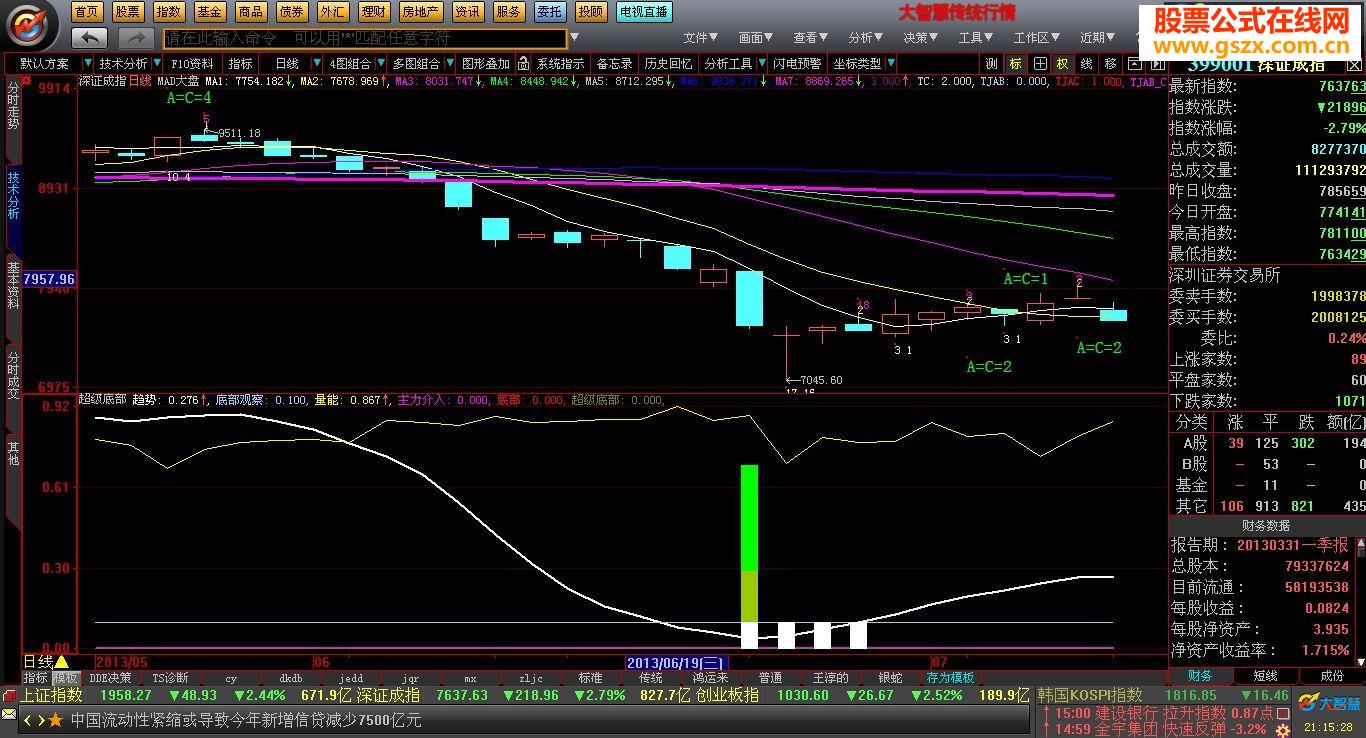
Task: Select the 模板 template tab at bottom
Action: (66, 678)
